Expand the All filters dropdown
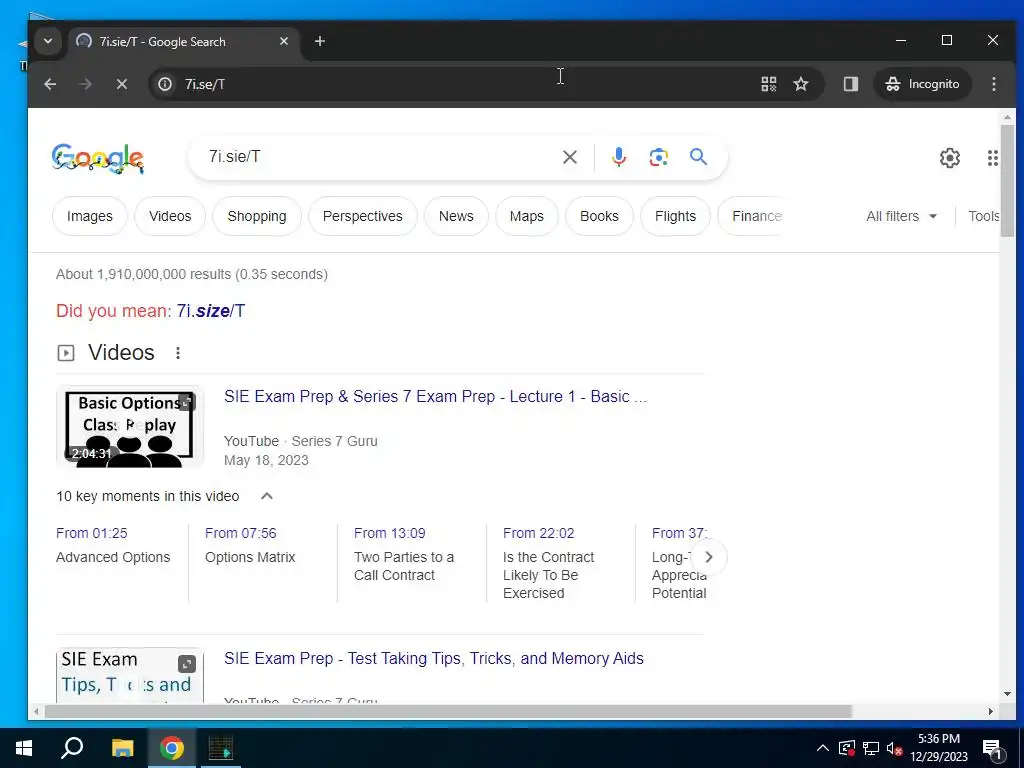The height and width of the screenshot is (768, 1024). click(901, 216)
